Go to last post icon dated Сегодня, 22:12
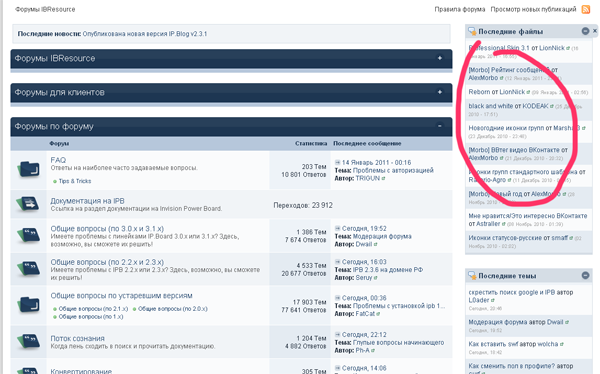600x374 pixels. click(337, 335)
